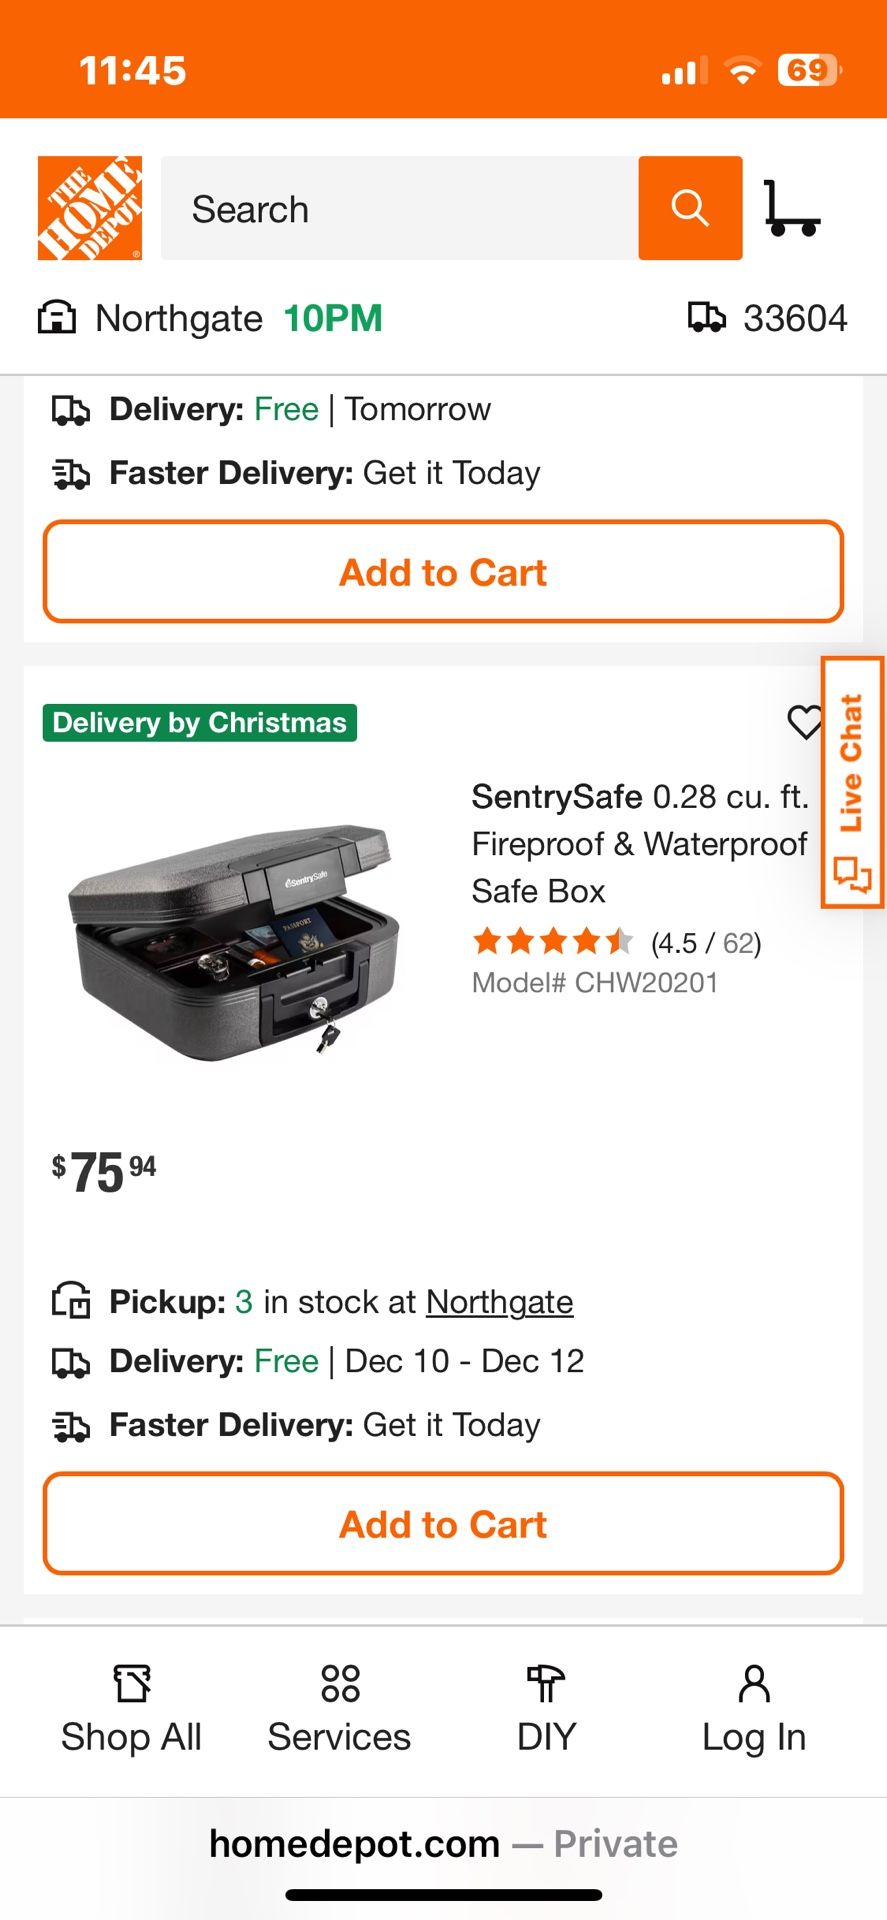
Task: Toggle the wishlist heart for the SentrySafe box
Action: 806,724
